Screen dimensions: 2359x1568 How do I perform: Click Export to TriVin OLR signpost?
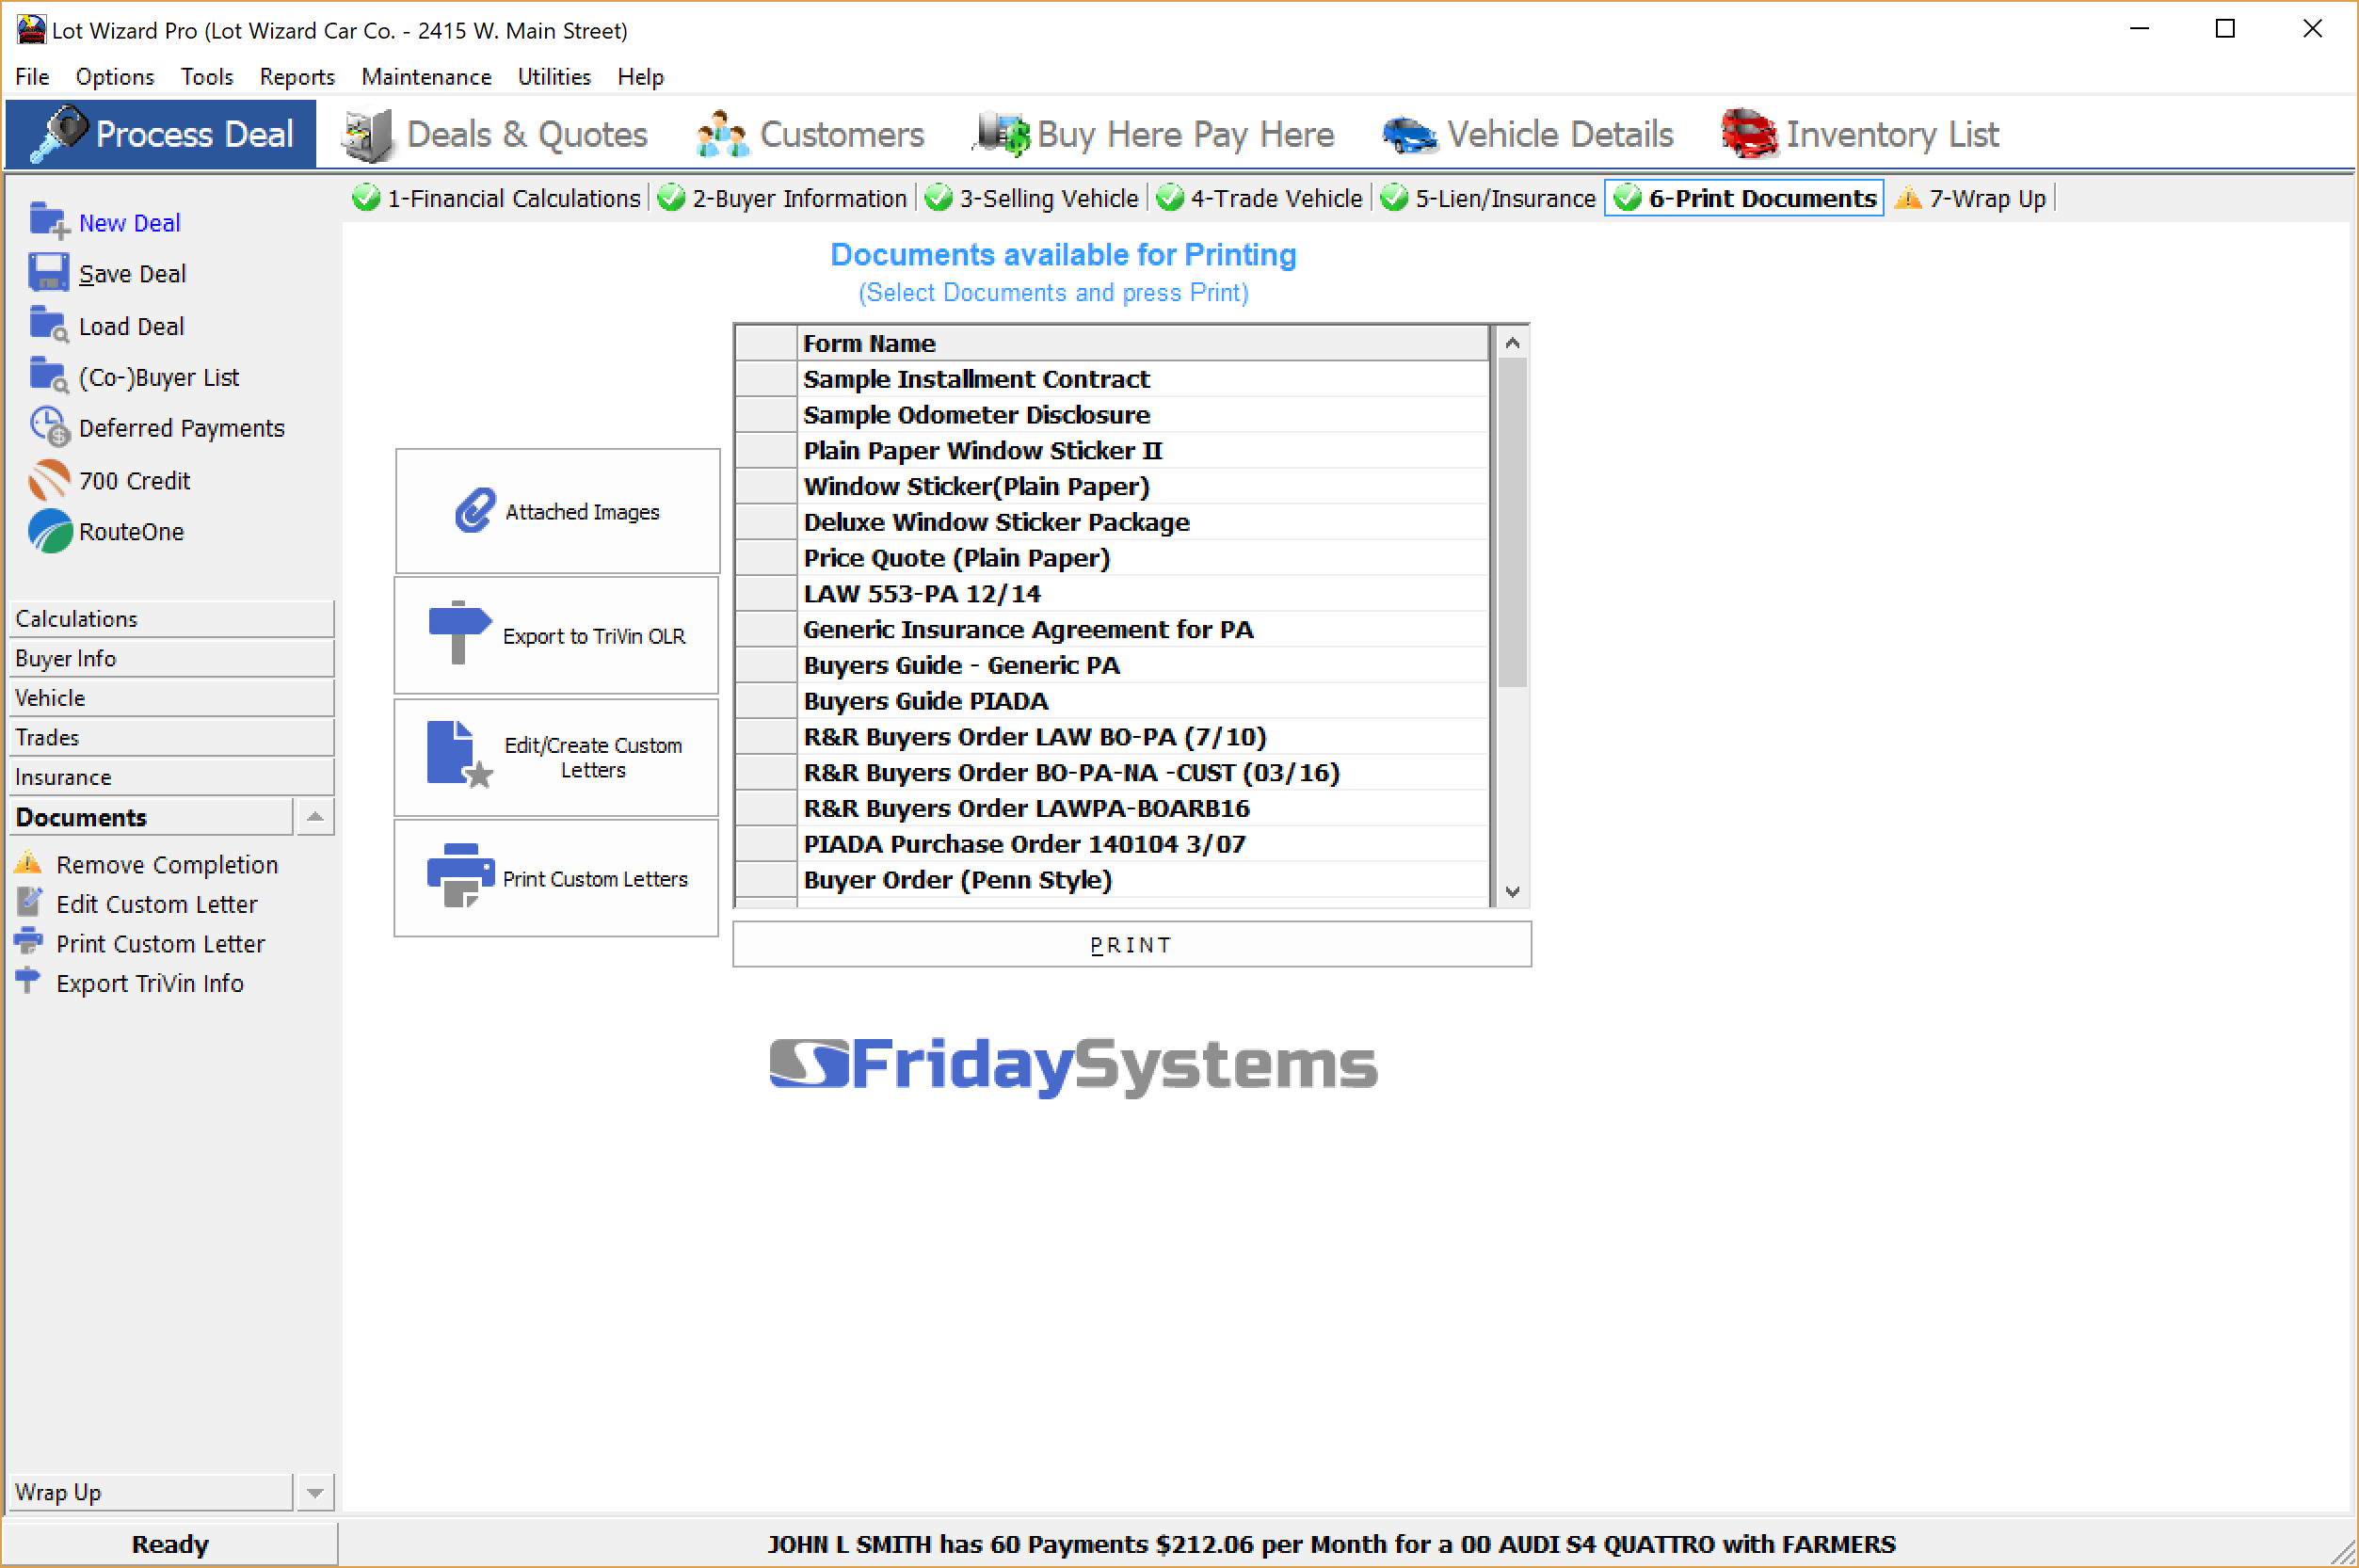pyautogui.click(x=557, y=635)
